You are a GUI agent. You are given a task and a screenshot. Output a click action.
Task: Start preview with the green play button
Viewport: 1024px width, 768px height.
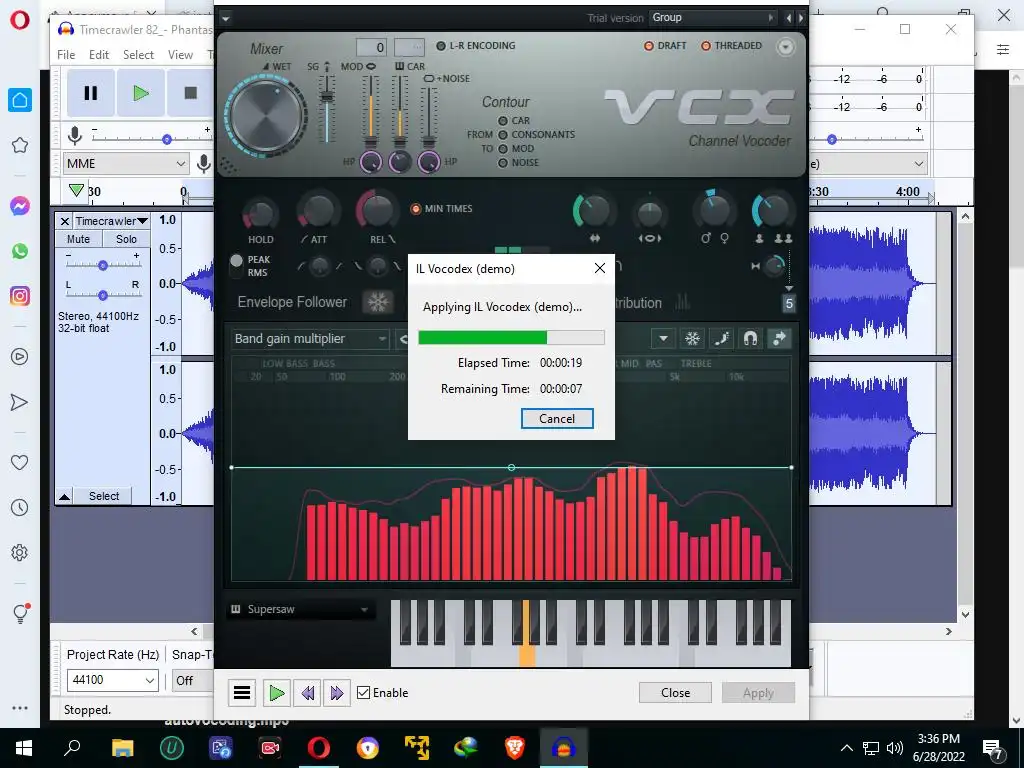[276, 692]
